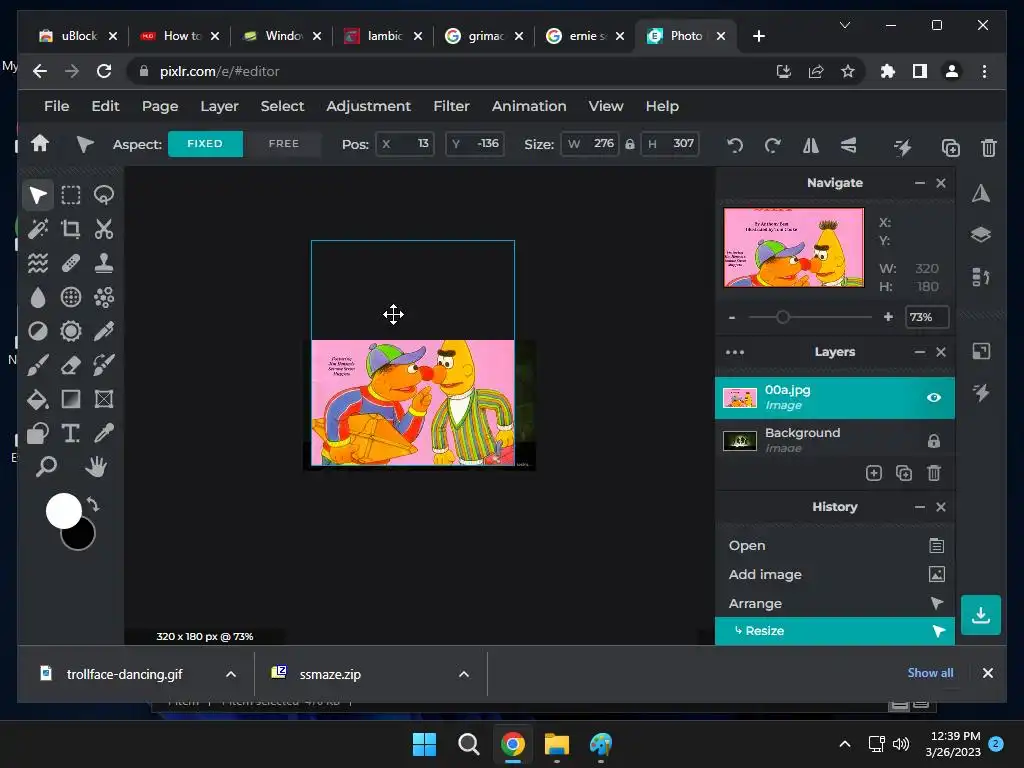The height and width of the screenshot is (768, 1024).
Task: Flip layer horizontally with mirror icon
Action: (x=810, y=146)
